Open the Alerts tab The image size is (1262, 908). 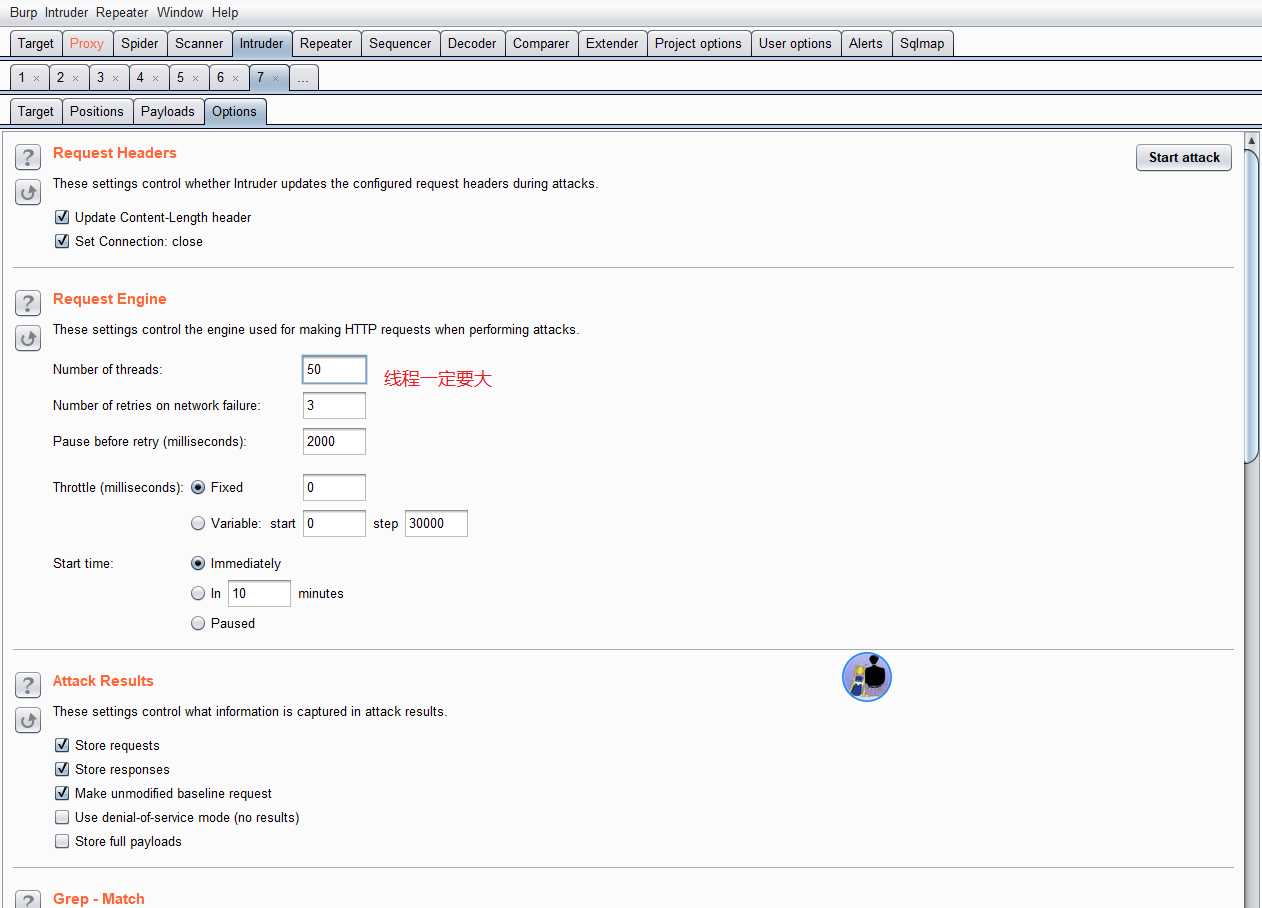(x=866, y=43)
